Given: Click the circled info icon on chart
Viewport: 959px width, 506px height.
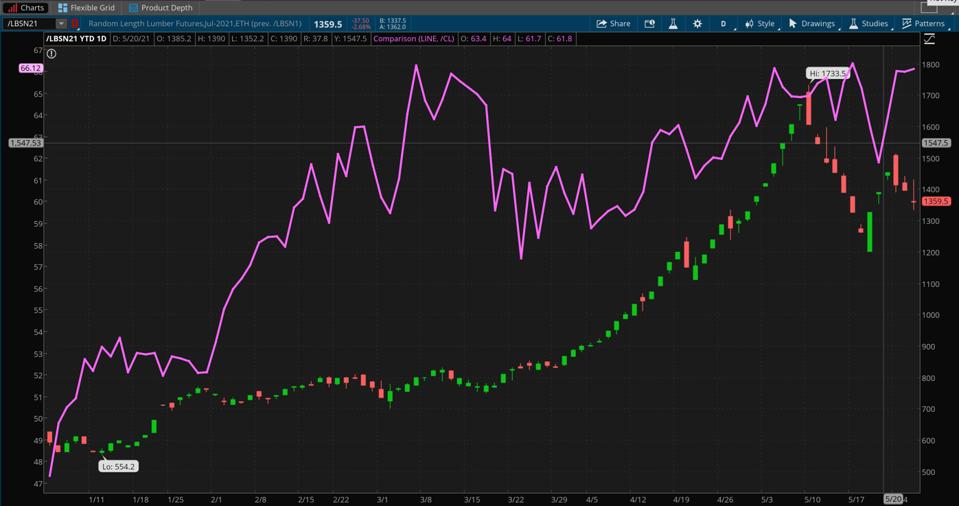Looking at the screenshot, I should tap(51, 53).
